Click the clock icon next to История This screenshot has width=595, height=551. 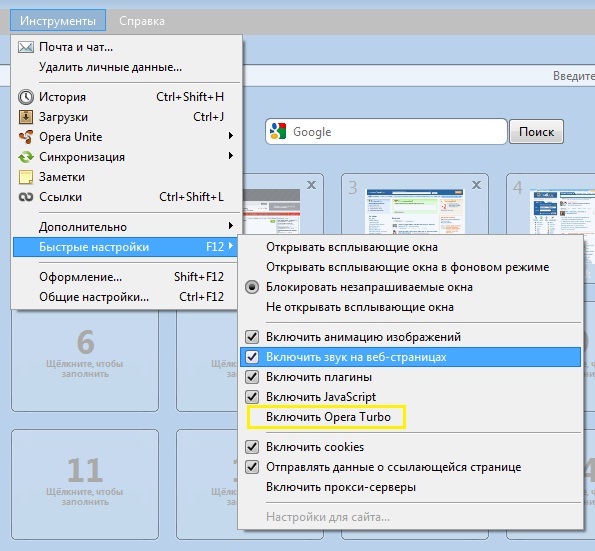click(x=26, y=97)
